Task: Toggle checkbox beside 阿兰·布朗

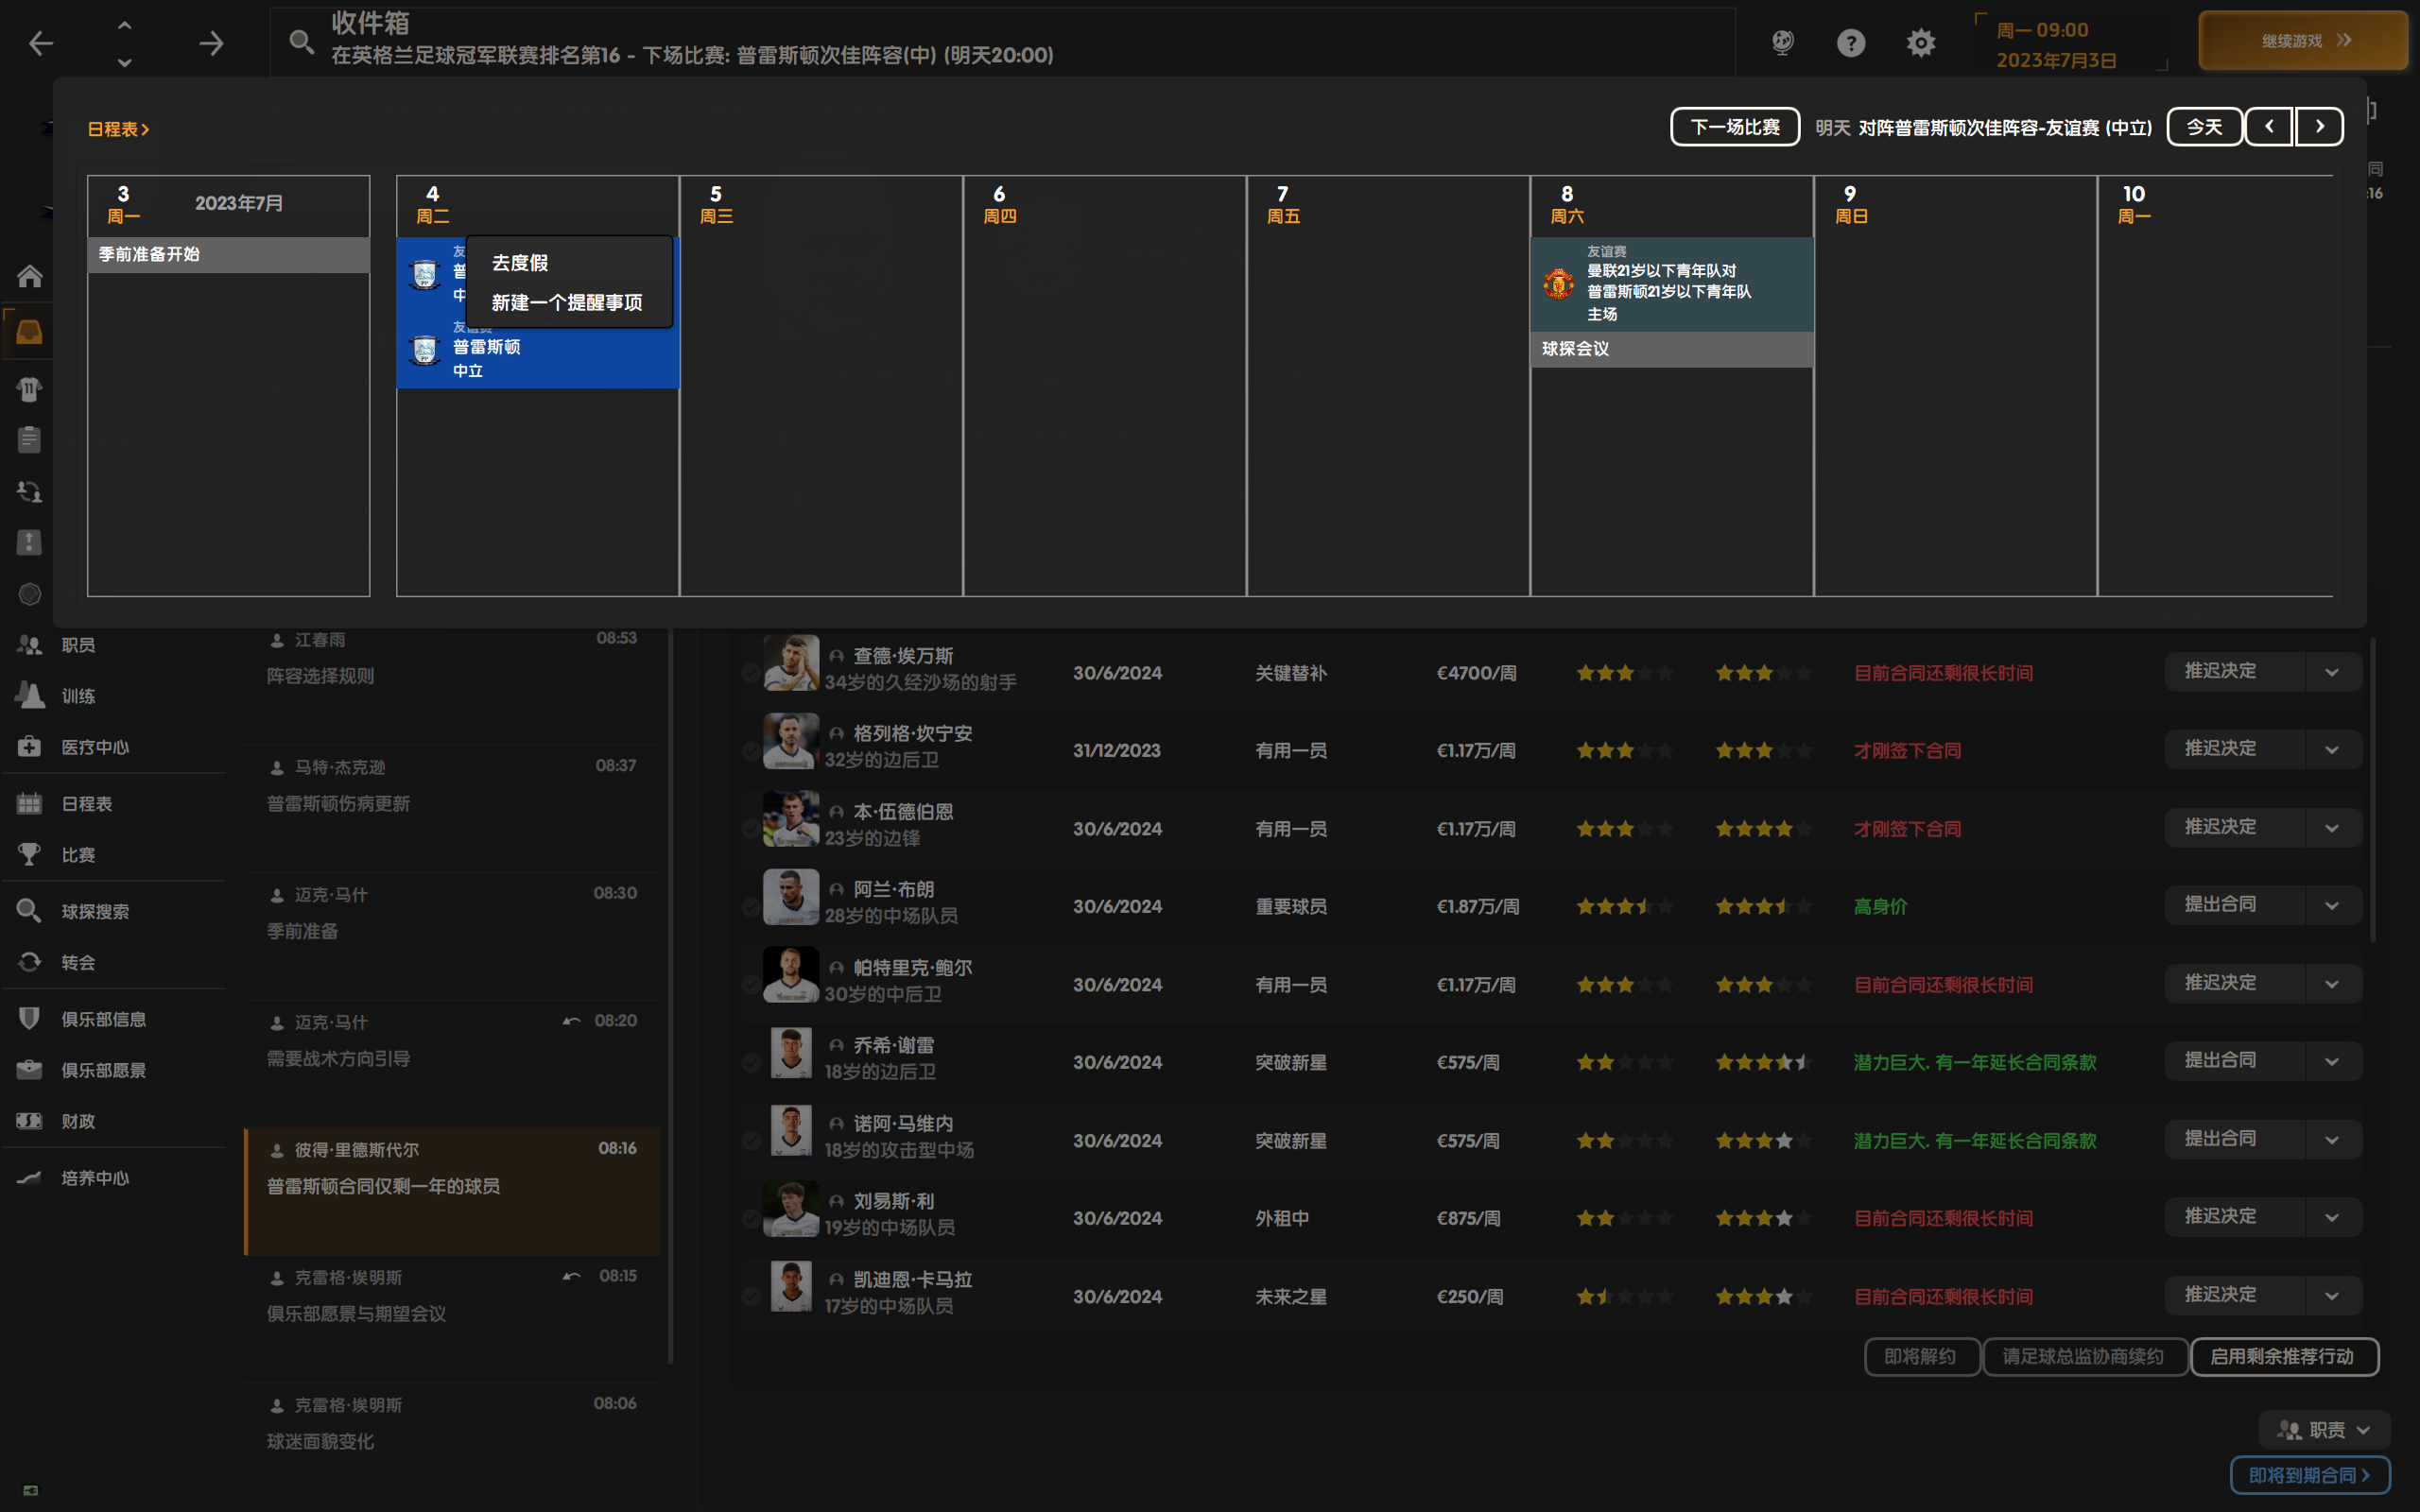Action: [751, 907]
